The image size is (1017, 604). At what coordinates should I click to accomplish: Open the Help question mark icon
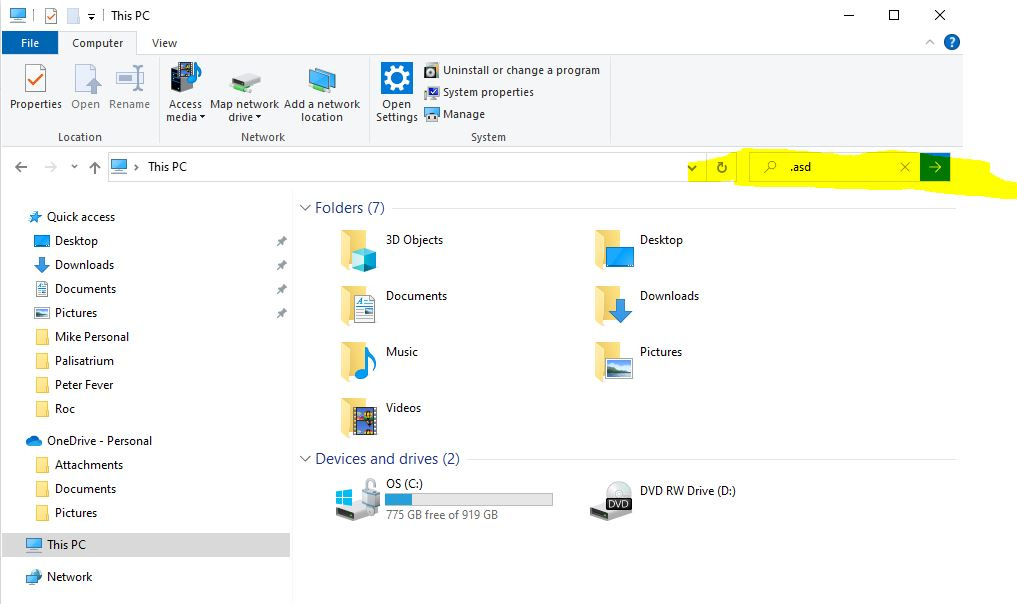click(951, 42)
